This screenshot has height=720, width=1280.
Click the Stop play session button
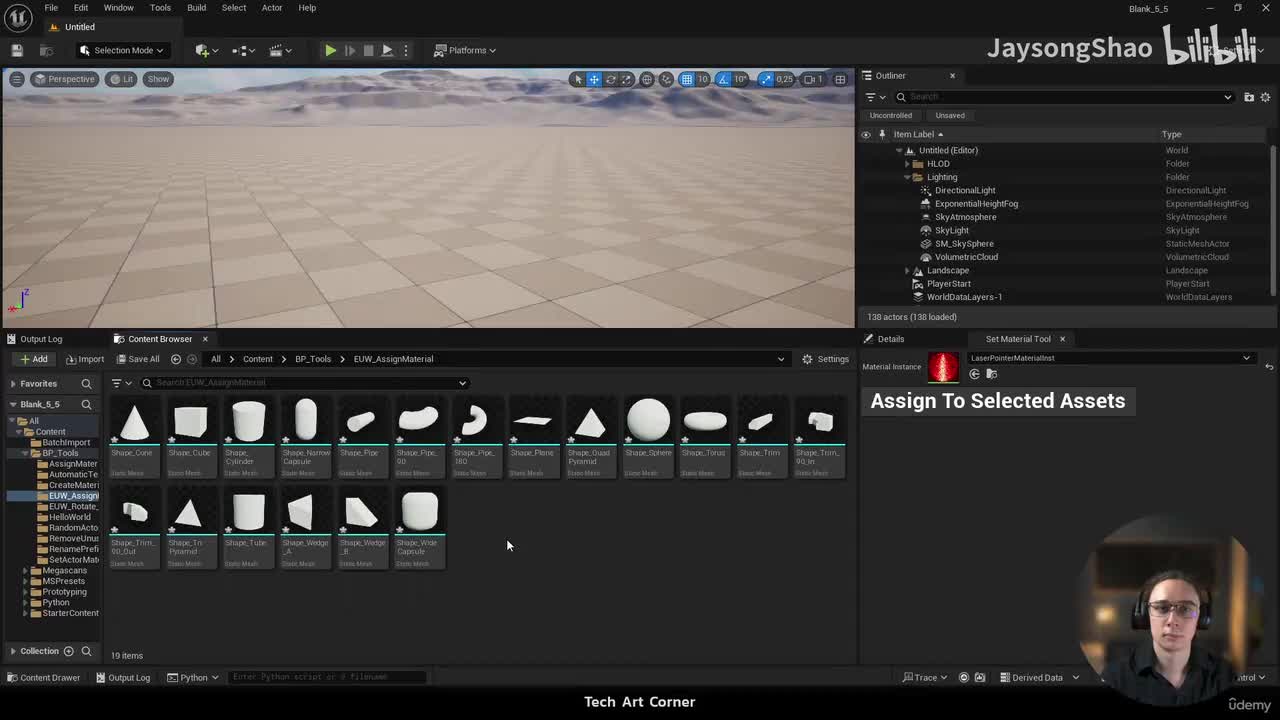[368, 50]
